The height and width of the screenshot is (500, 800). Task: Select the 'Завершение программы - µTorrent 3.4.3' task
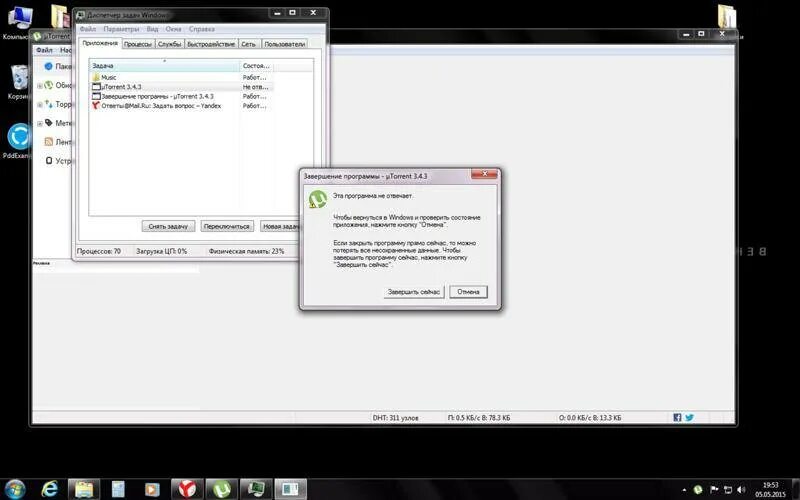181,96
